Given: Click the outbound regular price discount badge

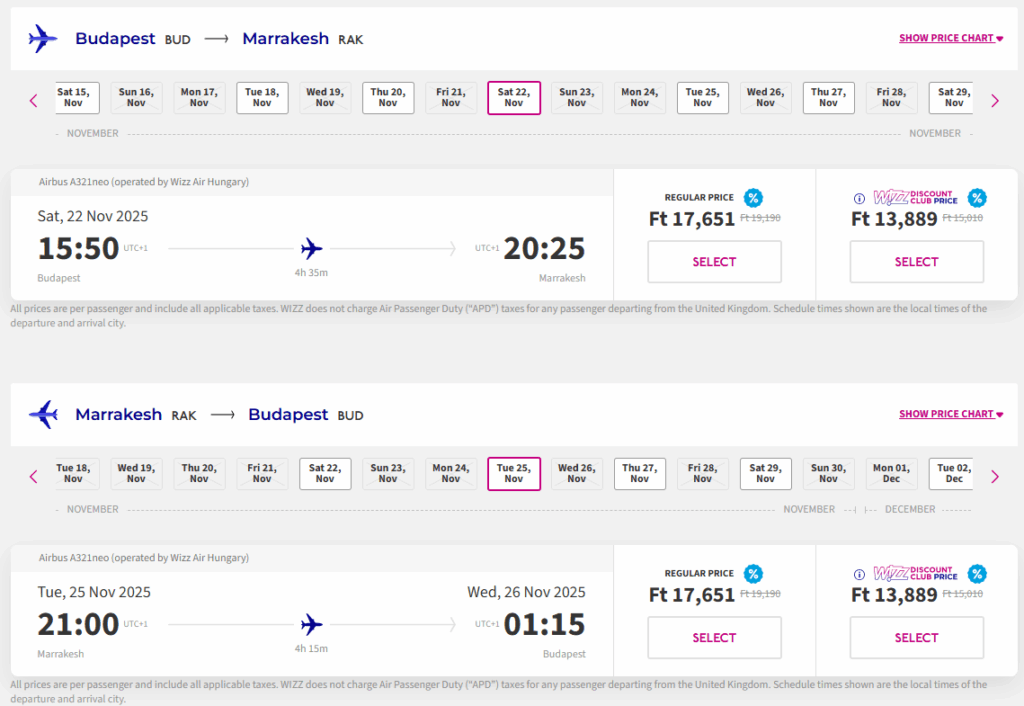Looking at the screenshot, I should click(x=753, y=198).
